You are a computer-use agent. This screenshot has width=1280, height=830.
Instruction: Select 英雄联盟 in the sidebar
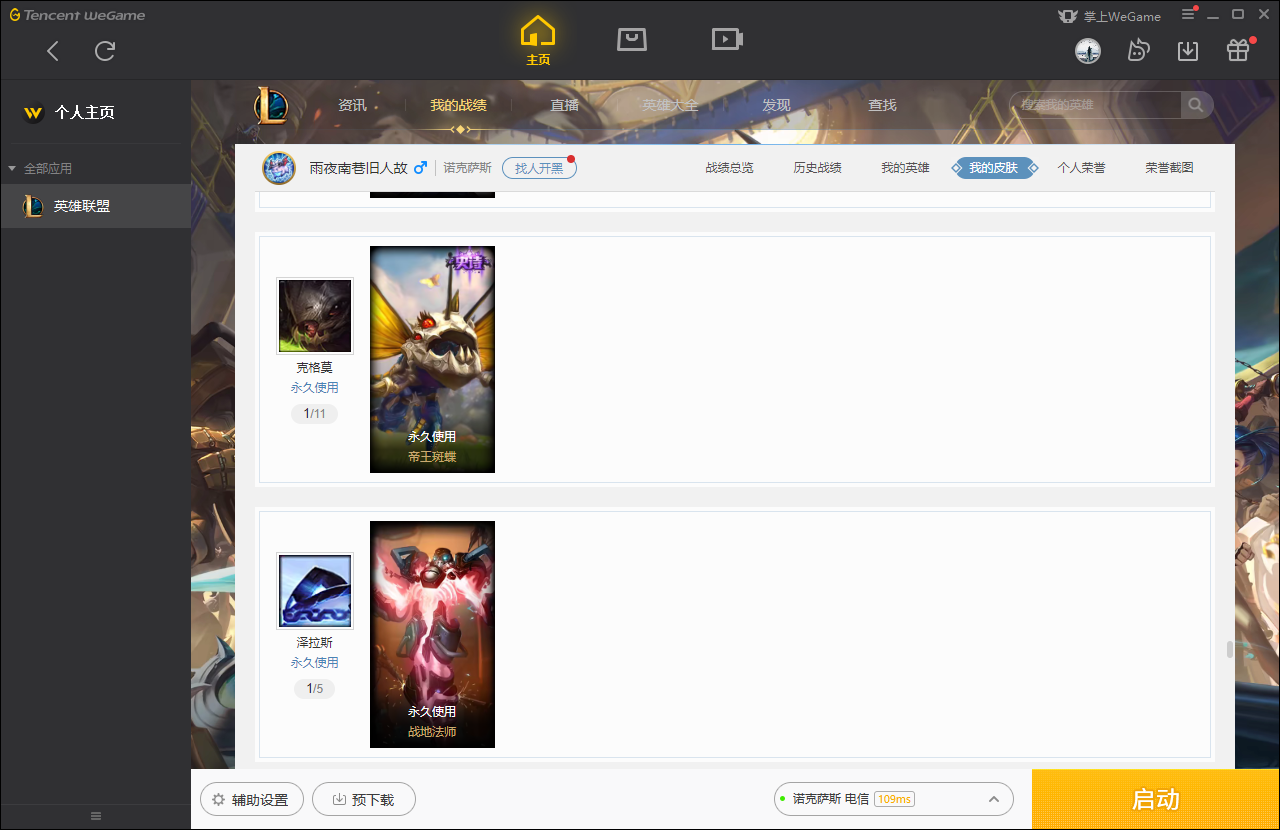(x=95, y=206)
